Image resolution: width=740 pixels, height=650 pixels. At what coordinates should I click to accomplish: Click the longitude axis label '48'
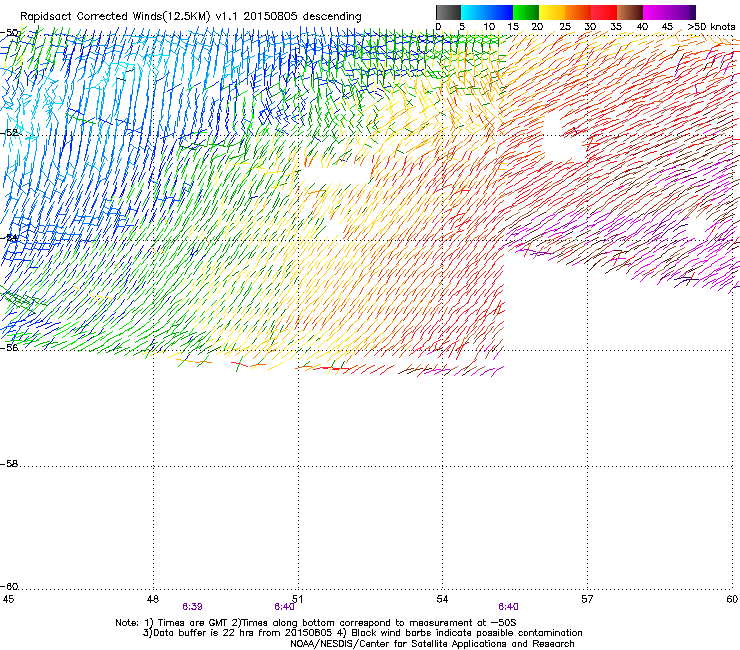click(153, 599)
